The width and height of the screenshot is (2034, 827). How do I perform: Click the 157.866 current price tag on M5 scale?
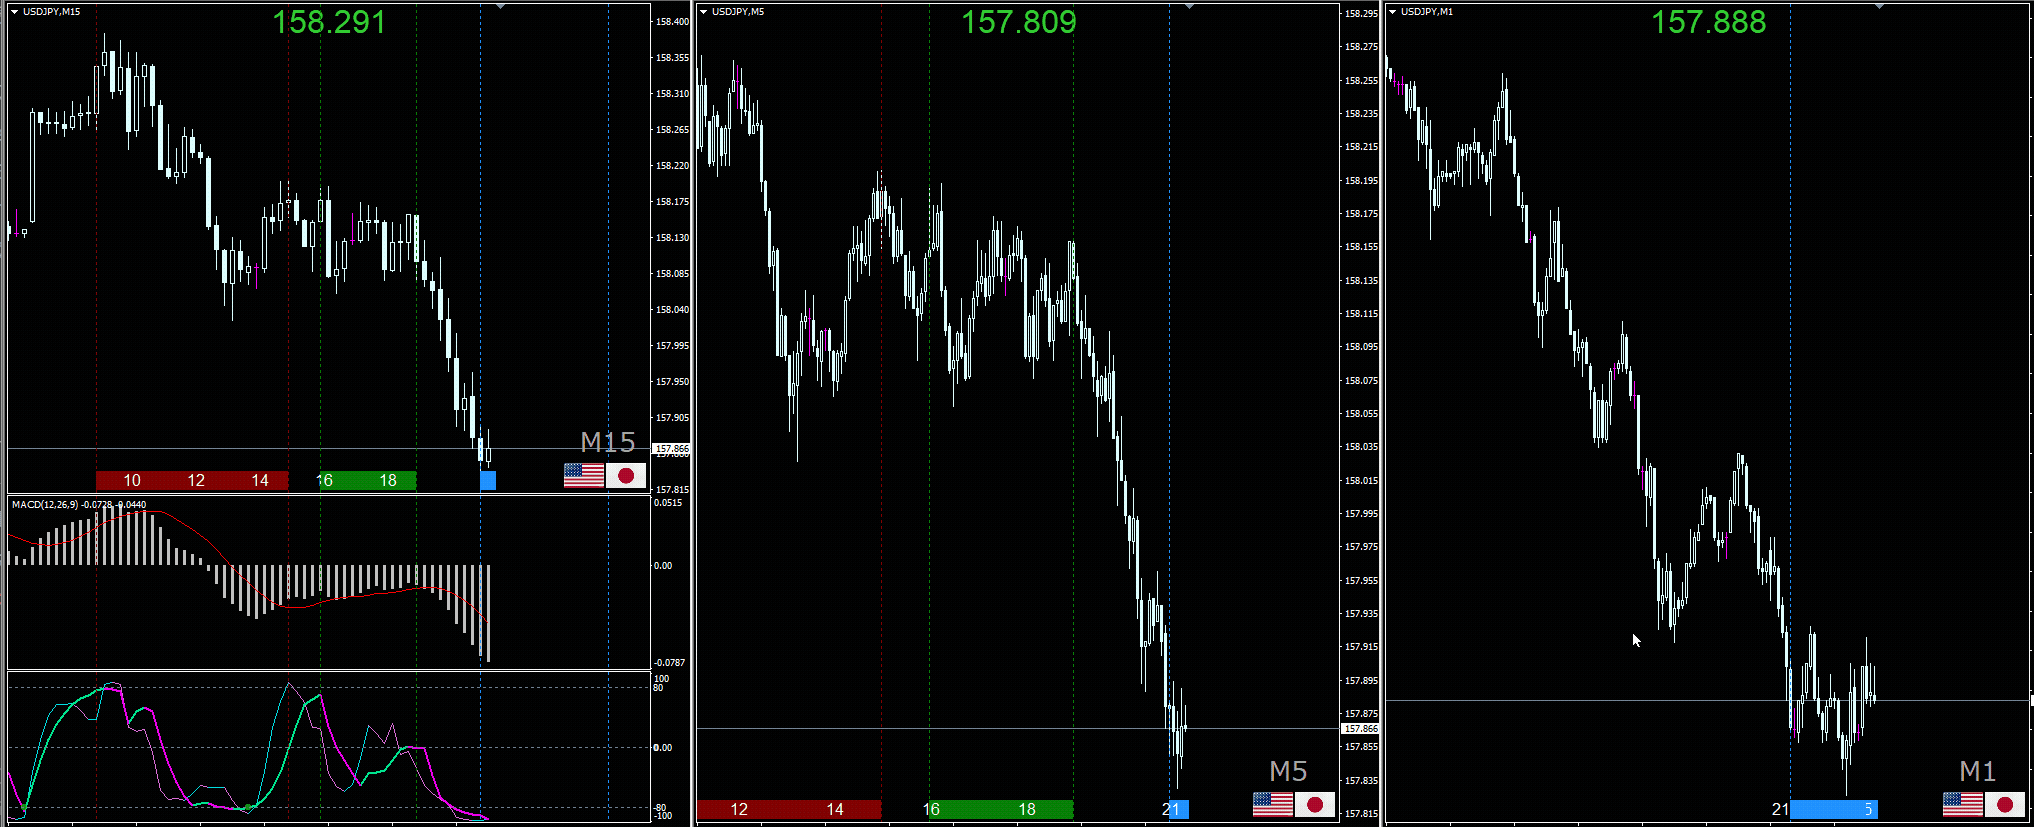pos(1361,729)
